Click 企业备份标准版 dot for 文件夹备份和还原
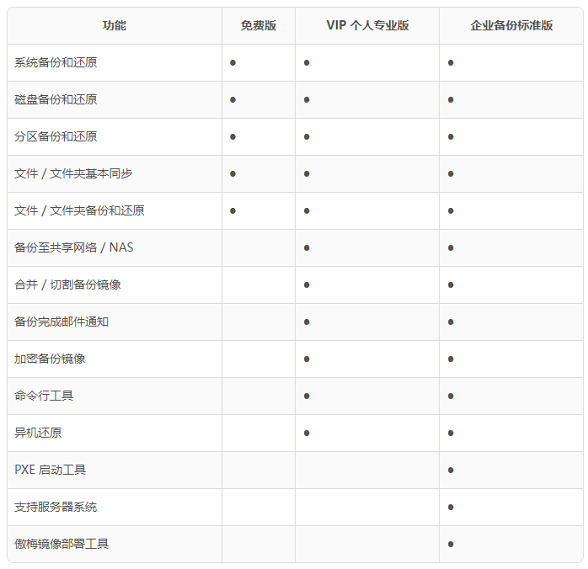Image resolution: width=588 pixels, height=569 pixels. (451, 211)
